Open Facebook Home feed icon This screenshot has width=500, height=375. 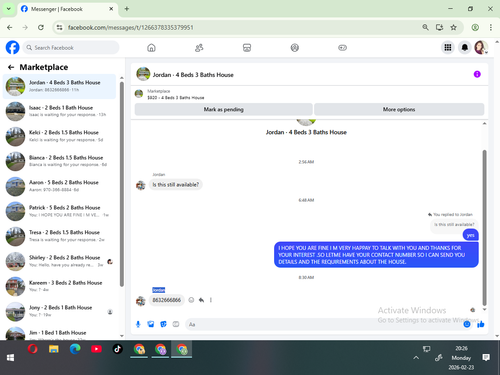[x=151, y=48]
